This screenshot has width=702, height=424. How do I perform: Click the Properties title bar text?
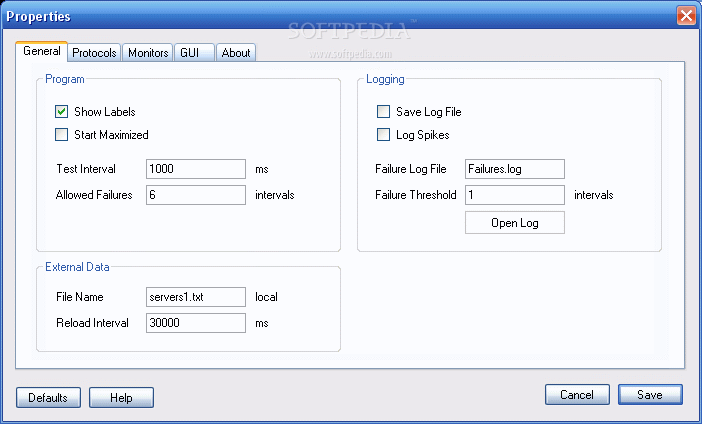tap(39, 17)
